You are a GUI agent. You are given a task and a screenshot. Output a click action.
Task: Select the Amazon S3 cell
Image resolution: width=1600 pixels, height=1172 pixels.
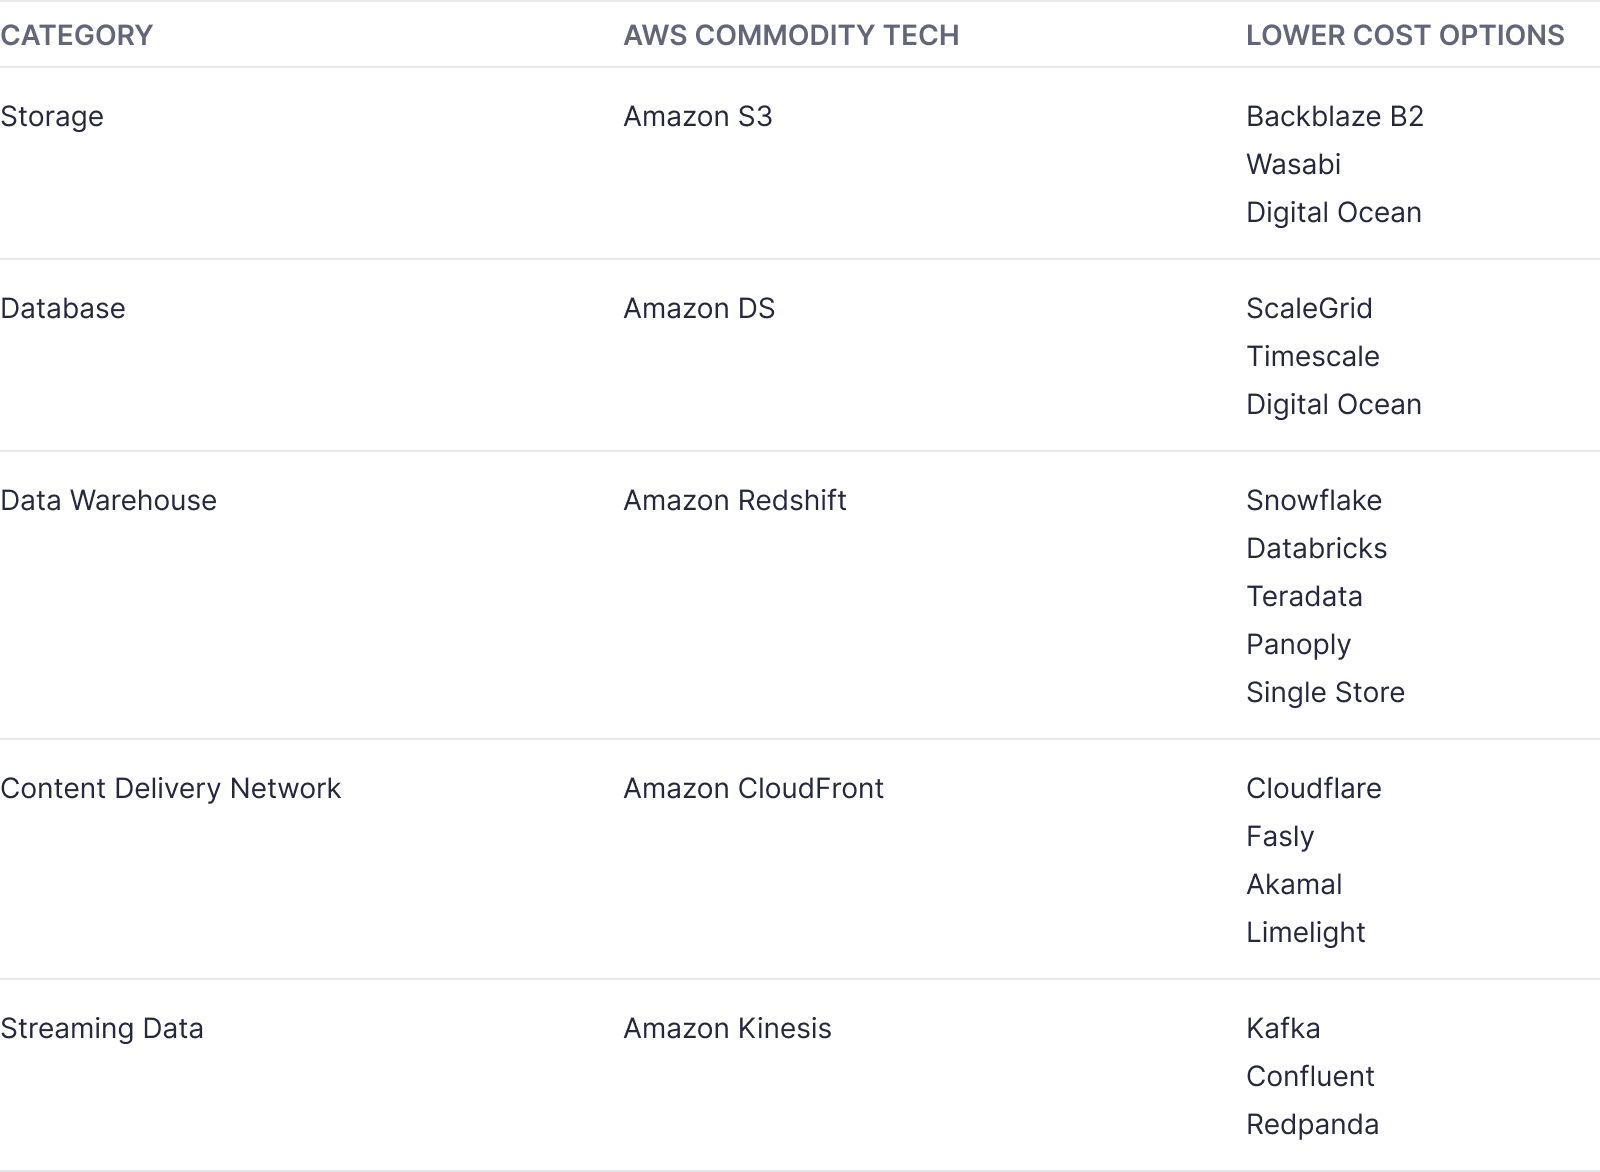[698, 116]
